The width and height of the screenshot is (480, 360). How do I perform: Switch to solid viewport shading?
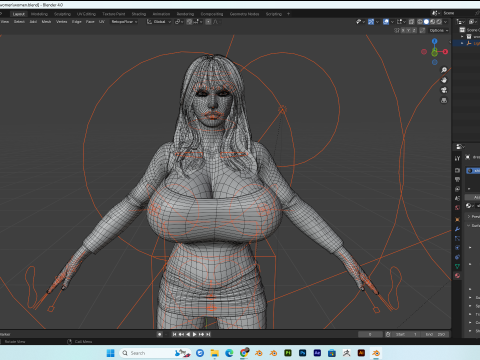click(x=426, y=22)
